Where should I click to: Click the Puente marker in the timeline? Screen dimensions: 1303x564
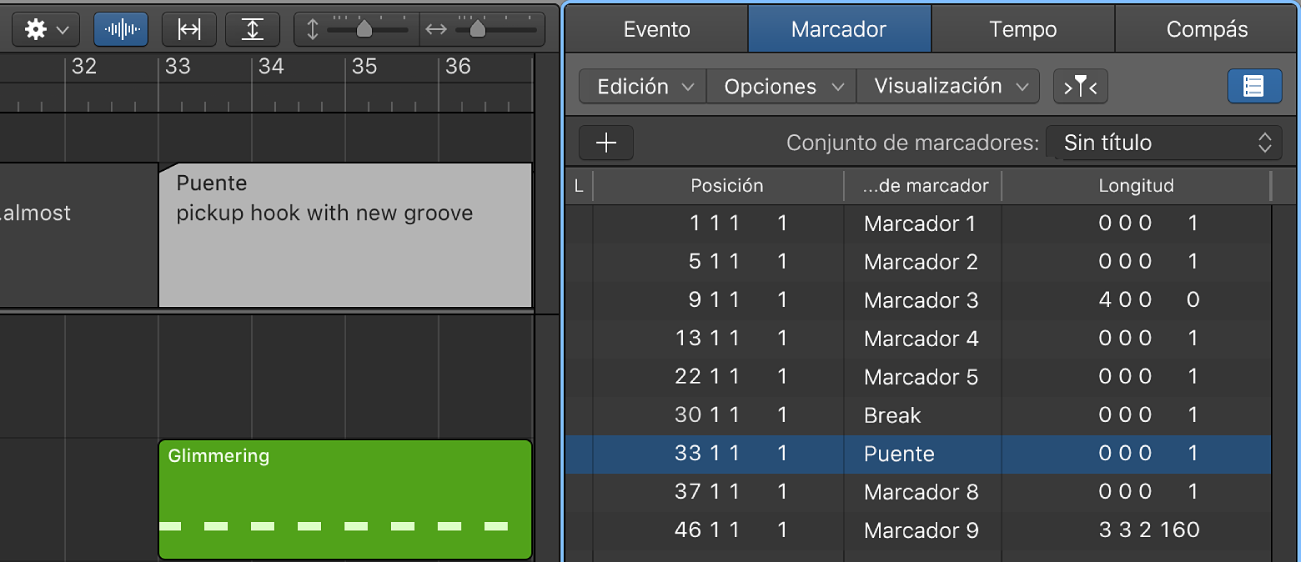click(x=345, y=235)
